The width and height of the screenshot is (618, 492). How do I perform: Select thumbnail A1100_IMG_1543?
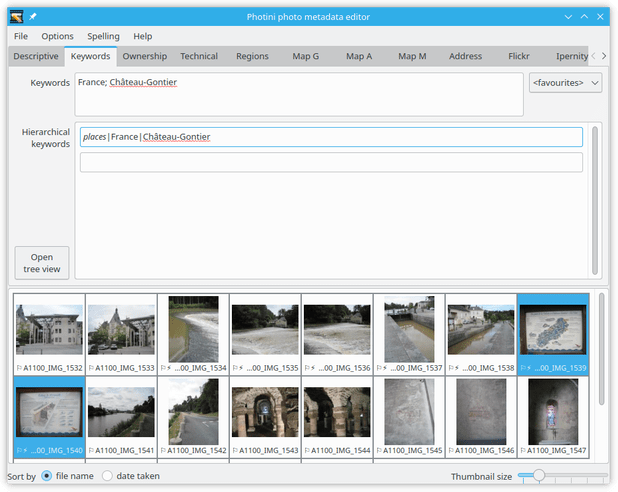(265, 416)
